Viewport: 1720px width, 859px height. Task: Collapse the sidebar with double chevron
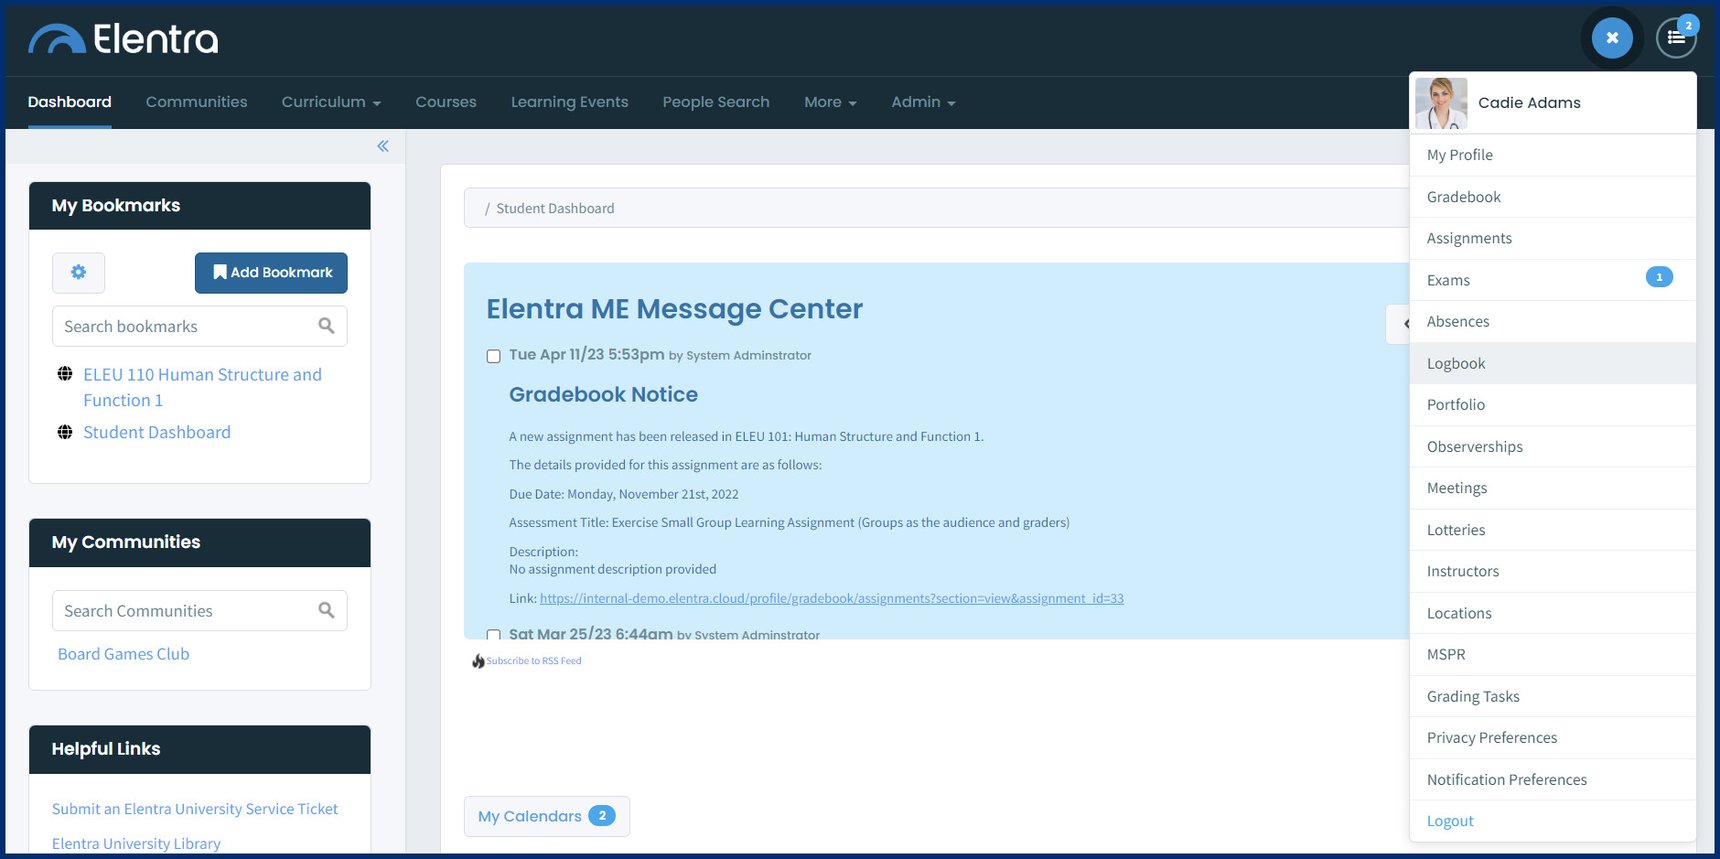[383, 146]
